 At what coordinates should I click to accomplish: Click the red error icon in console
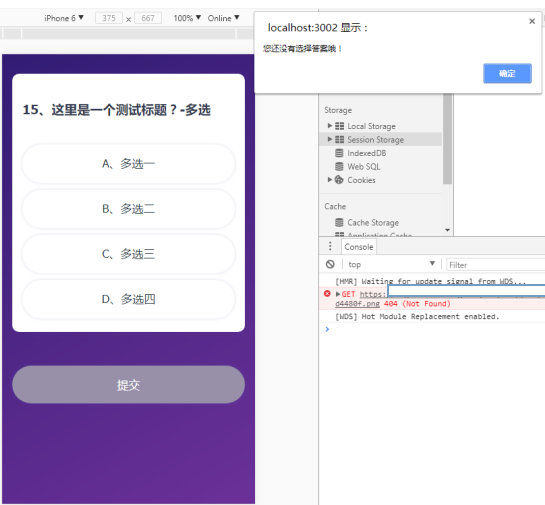[x=327, y=294]
